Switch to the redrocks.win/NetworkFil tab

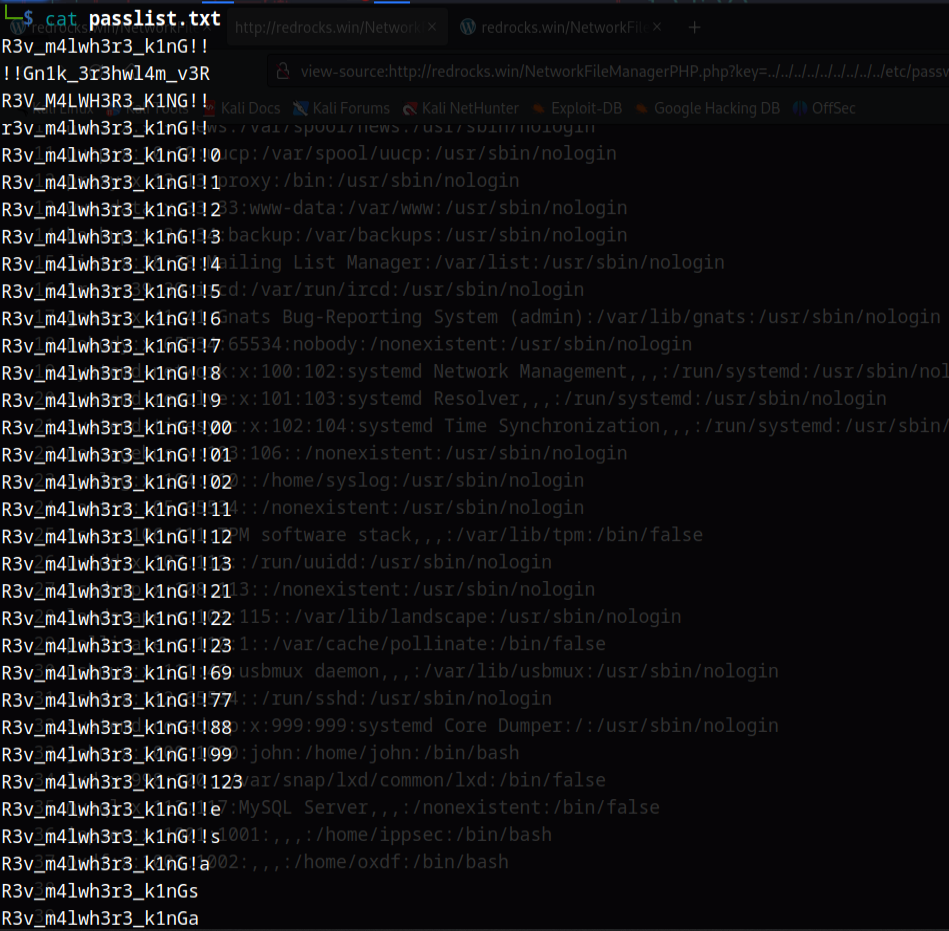point(560,28)
